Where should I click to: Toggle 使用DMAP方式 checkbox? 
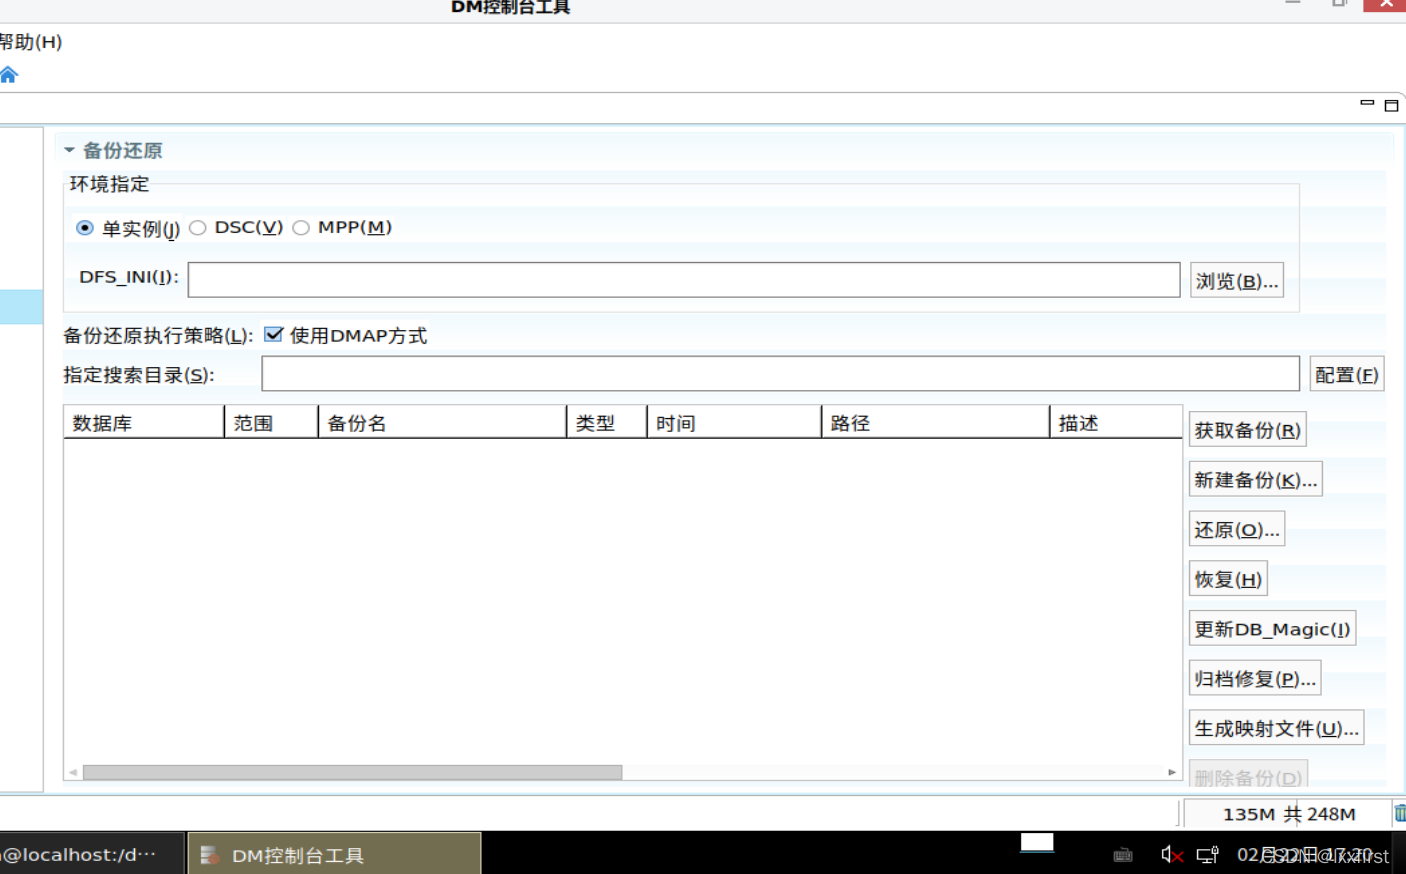tap(273, 335)
